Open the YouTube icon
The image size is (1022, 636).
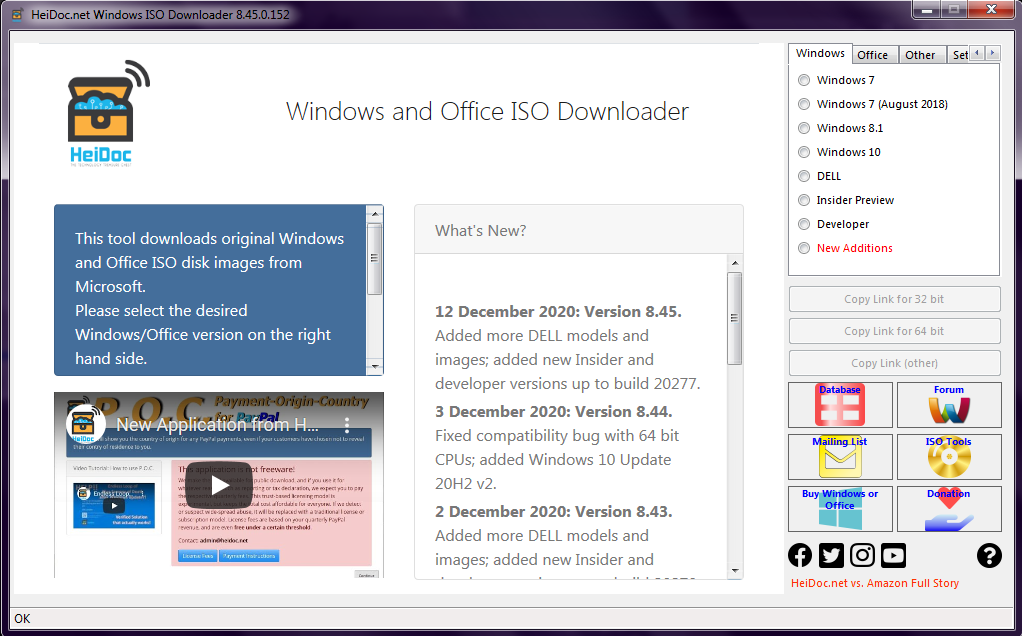[x=894, y=555]
